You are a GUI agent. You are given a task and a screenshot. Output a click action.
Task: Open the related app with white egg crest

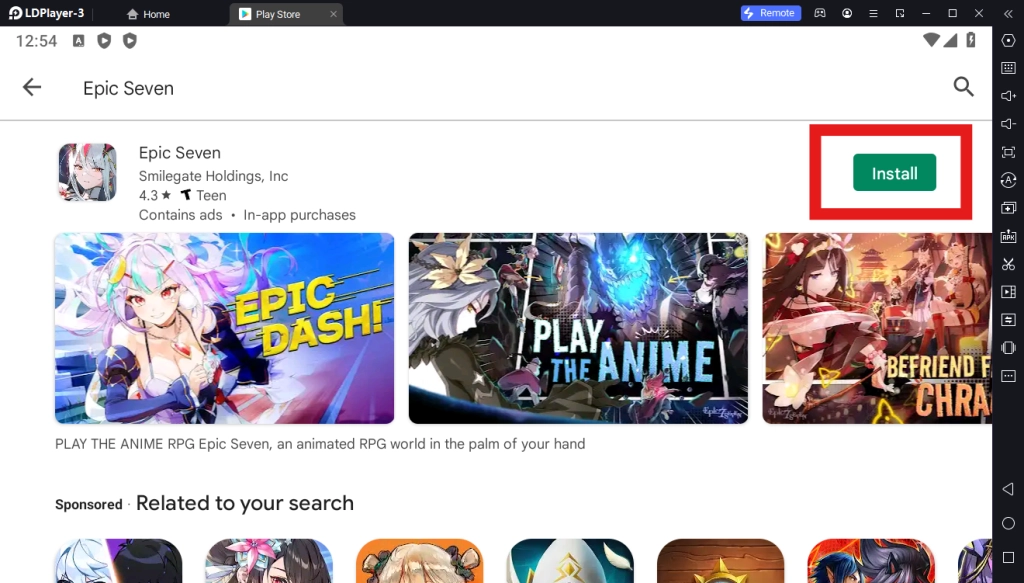(569, 561)
